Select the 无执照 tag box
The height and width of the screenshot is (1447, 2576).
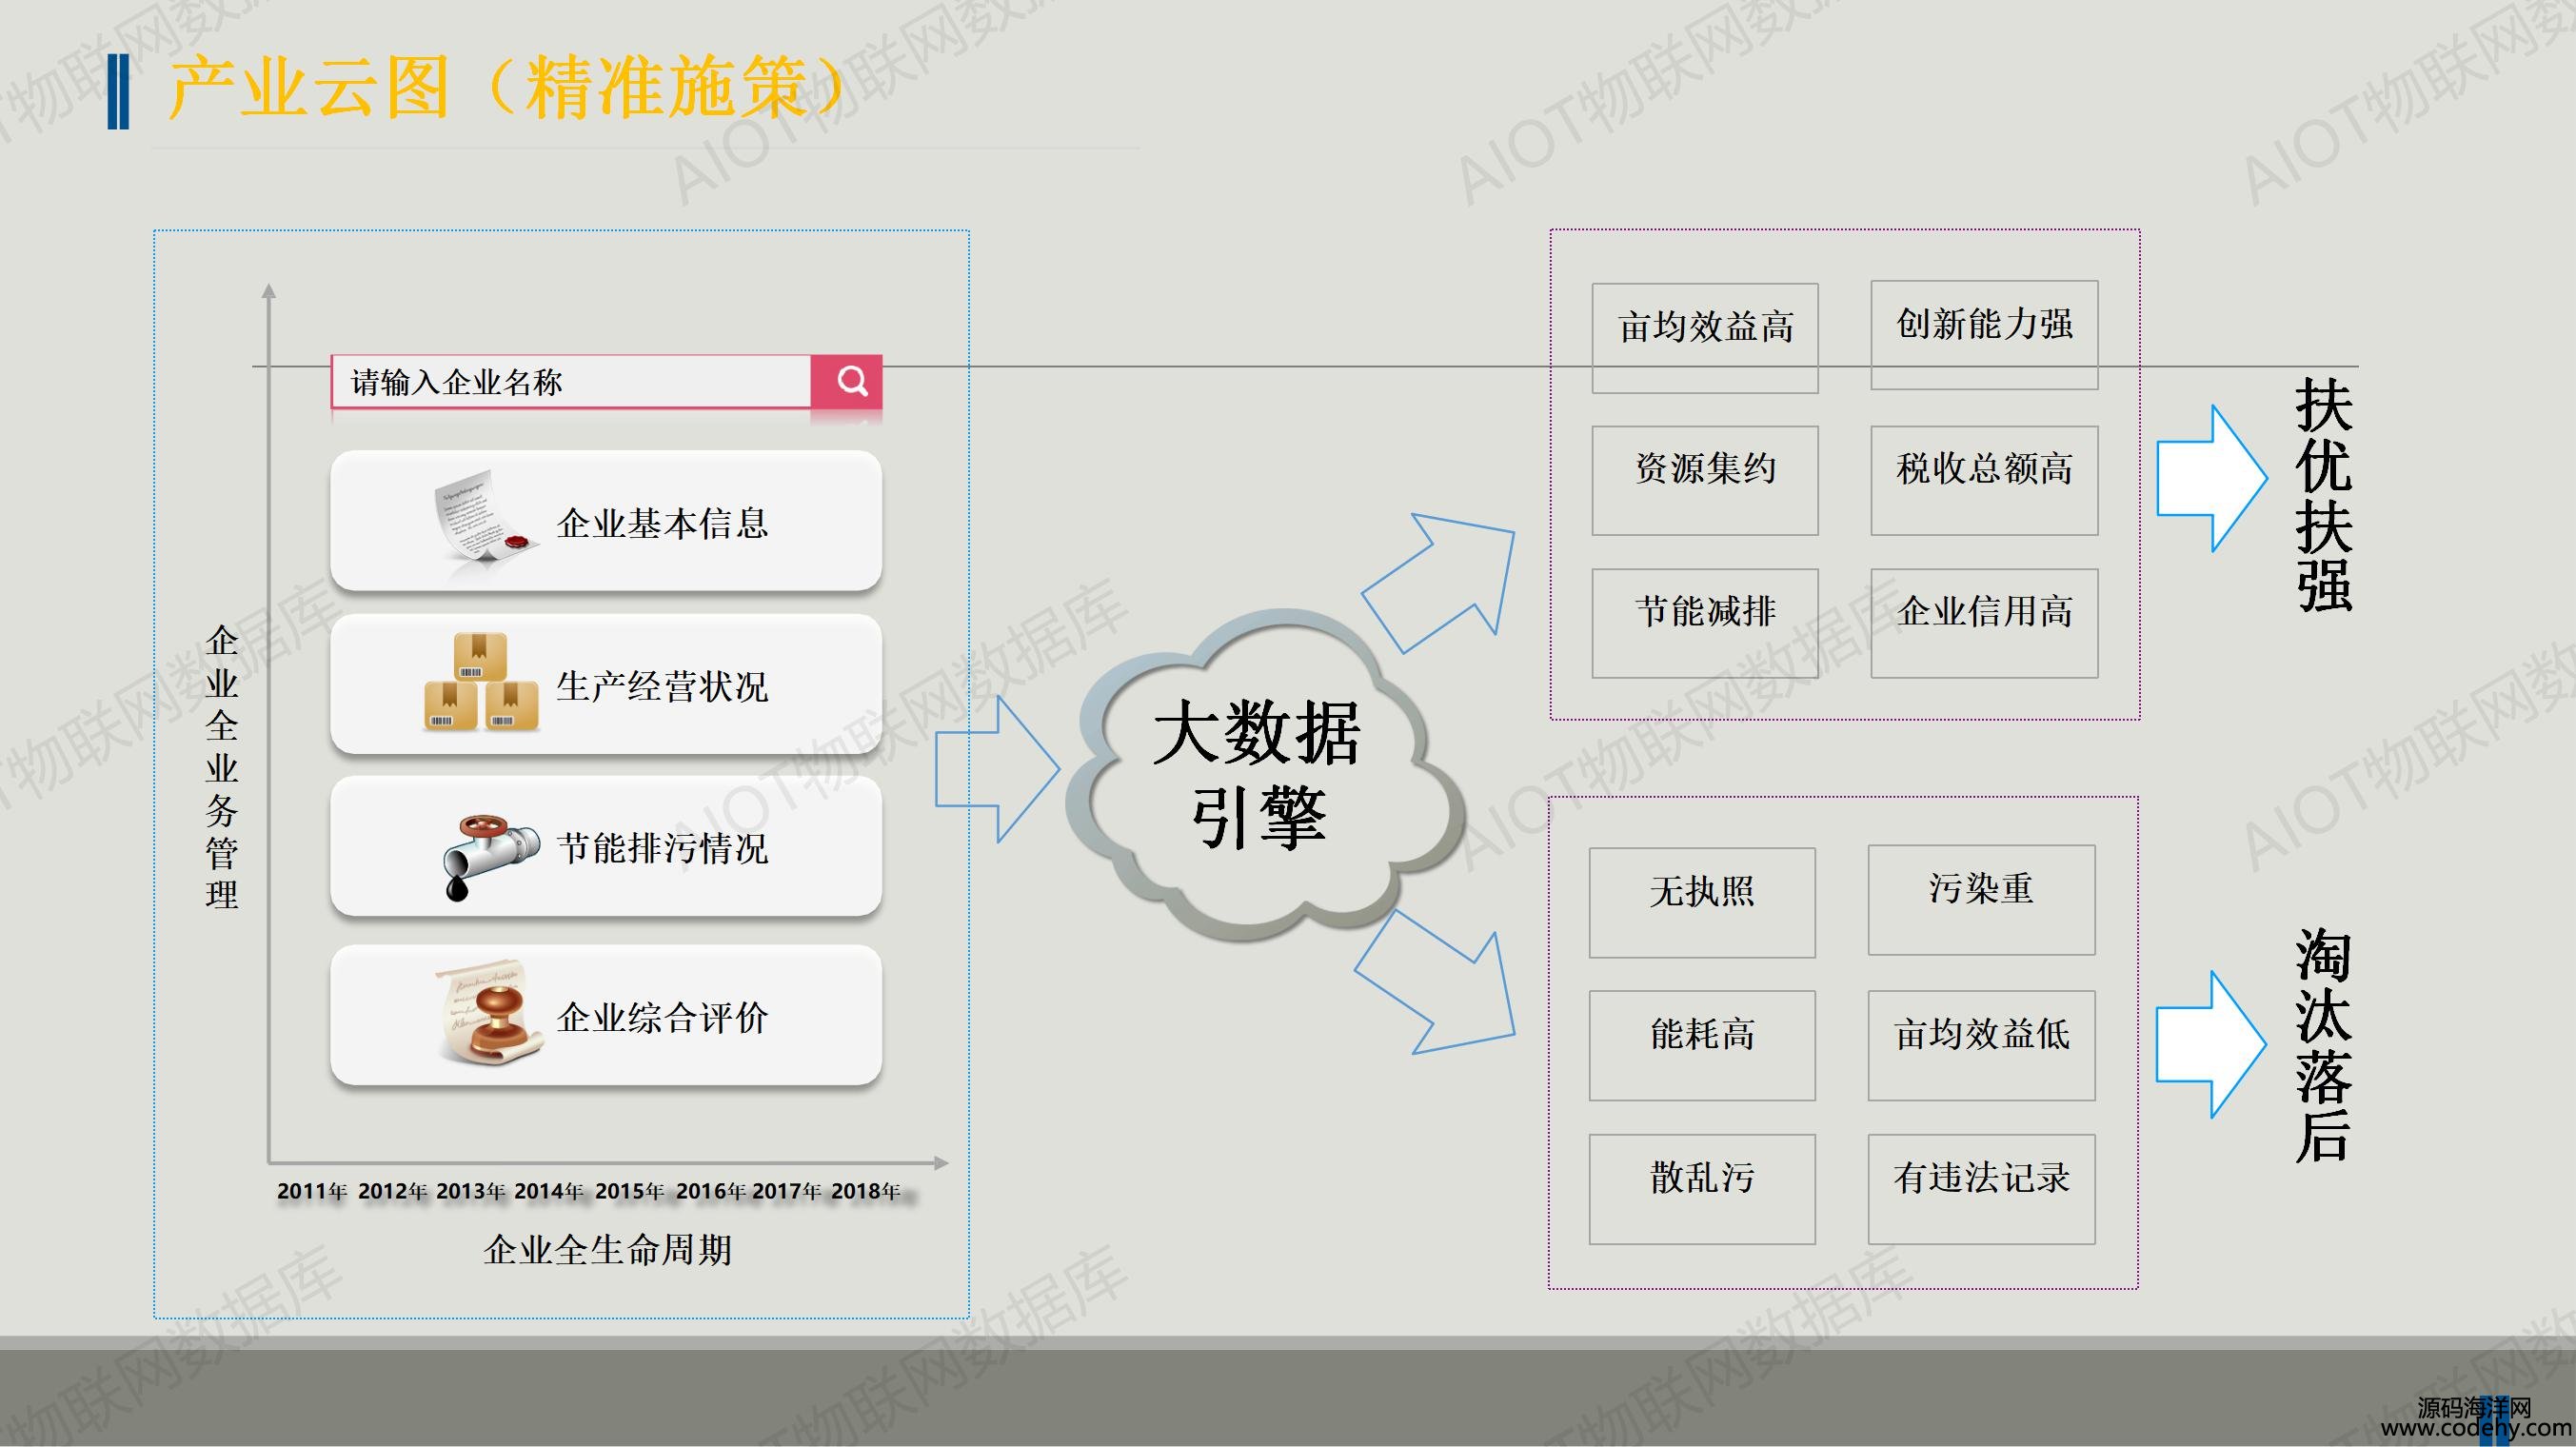[x=1702, y=902]
